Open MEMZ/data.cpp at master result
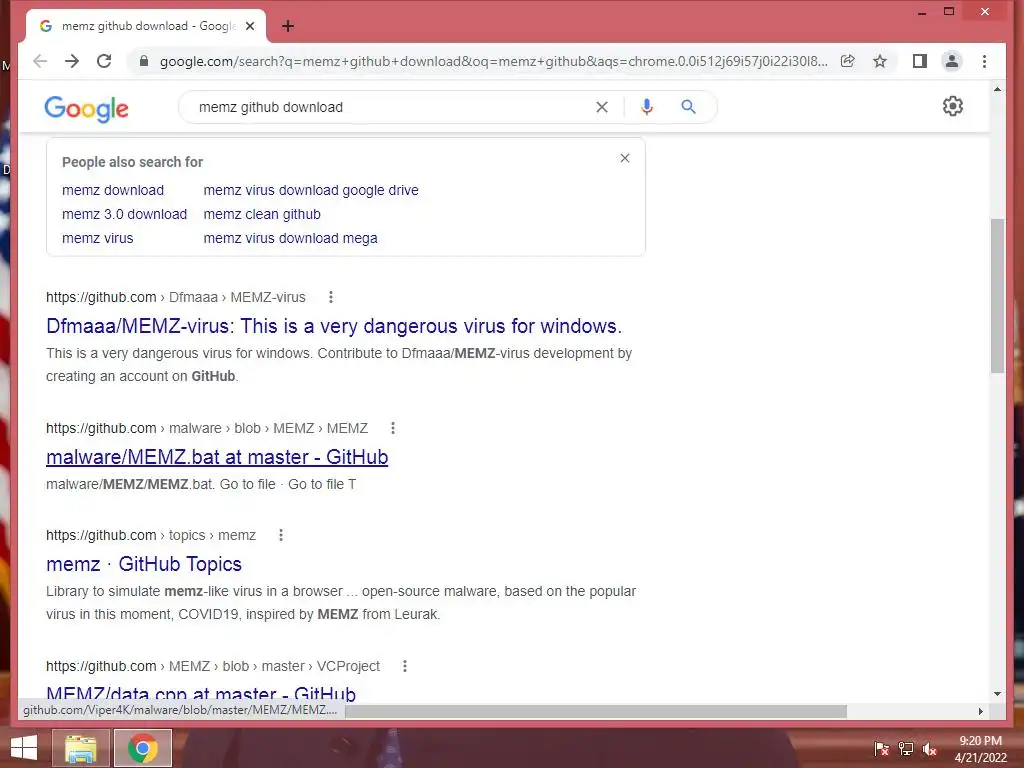 coord(201,694)
